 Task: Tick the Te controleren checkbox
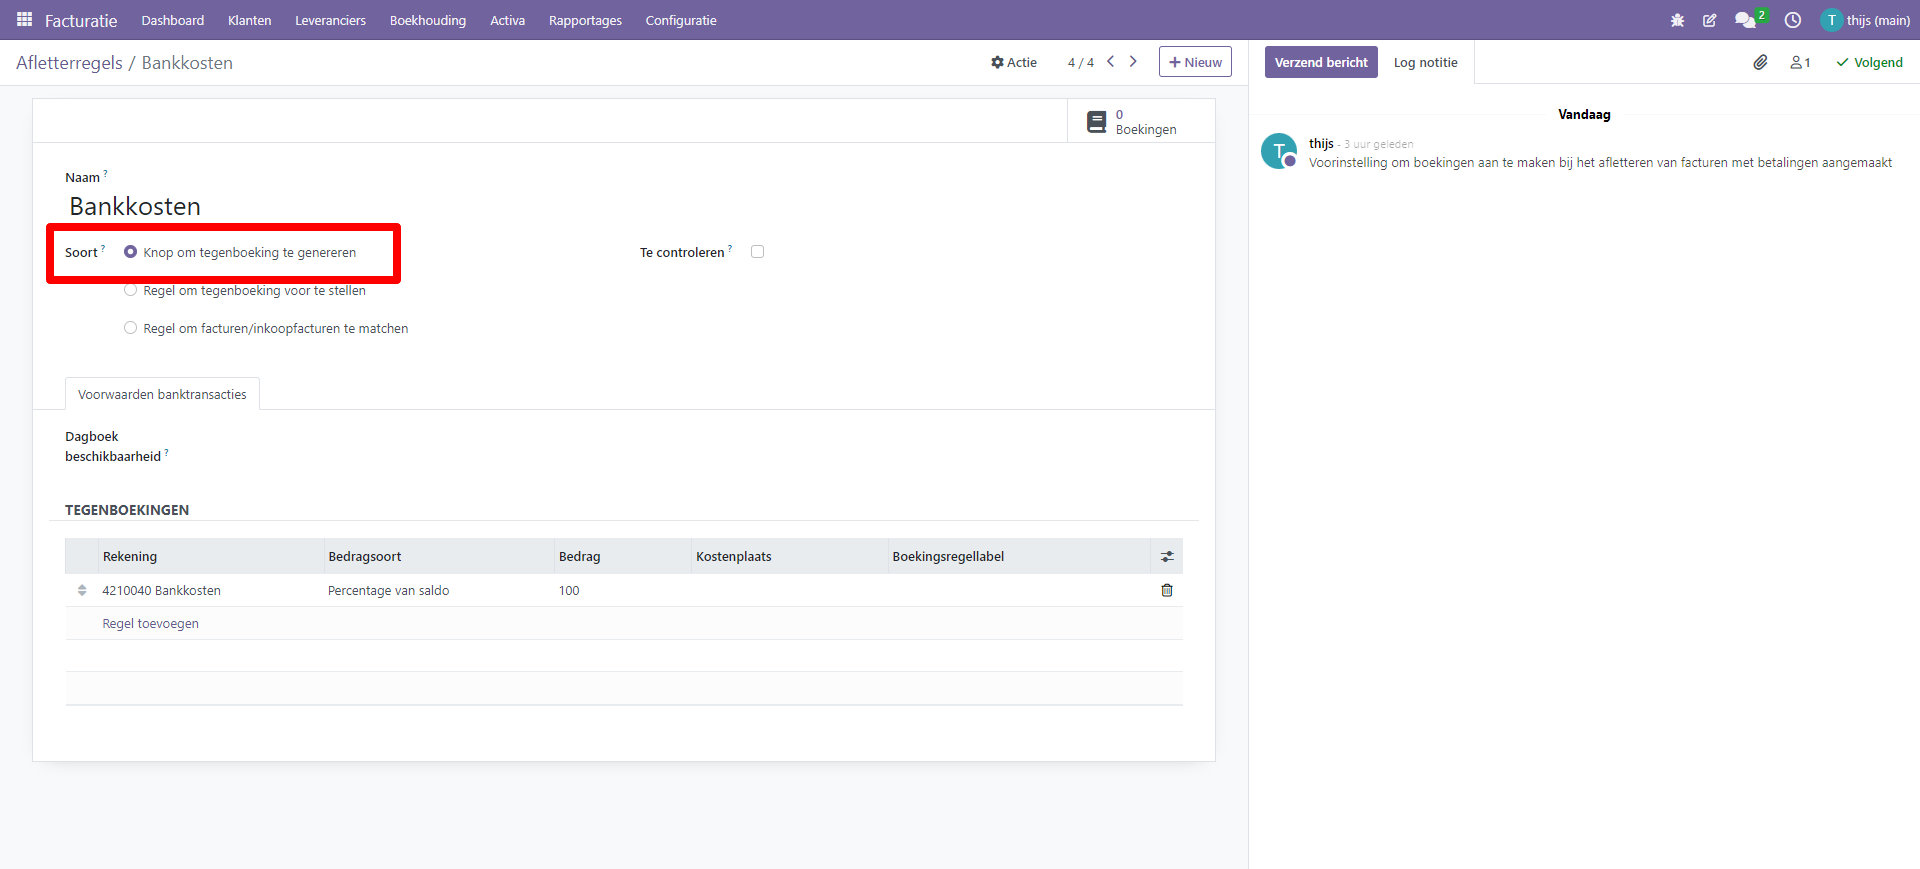pos(757,252)
